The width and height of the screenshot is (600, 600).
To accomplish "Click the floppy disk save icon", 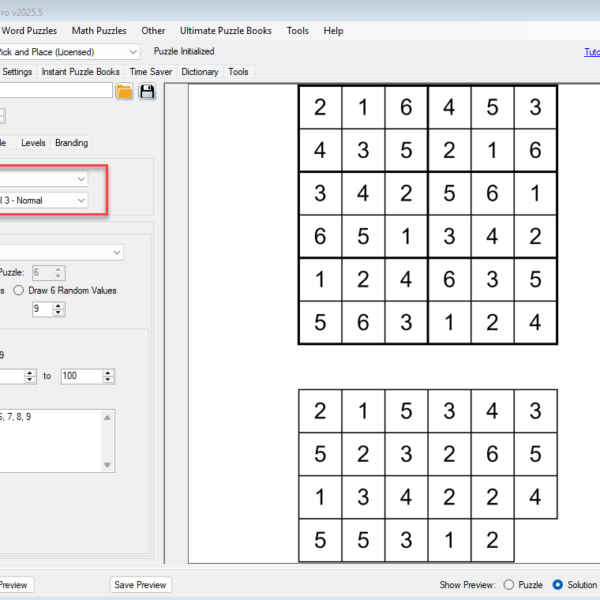I will [148, 92].
